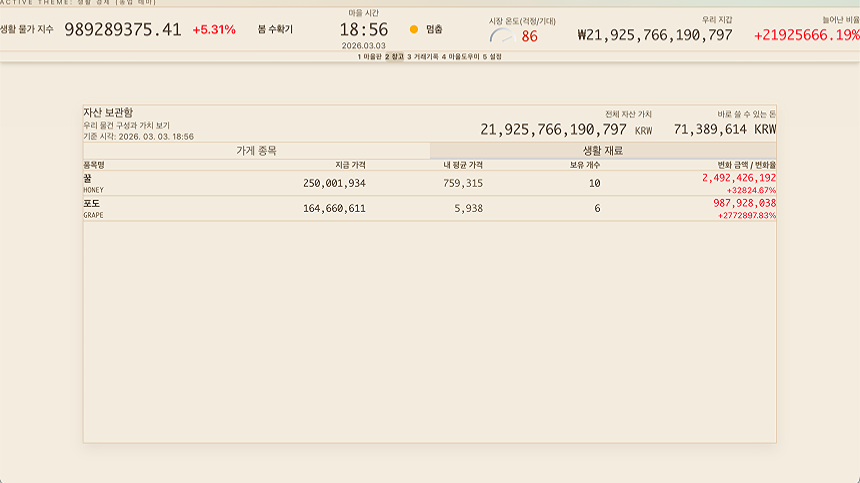The image size is (860, 483).
Task: Sort by 내 평균 가격 column
Action: [x=463, y=165]
